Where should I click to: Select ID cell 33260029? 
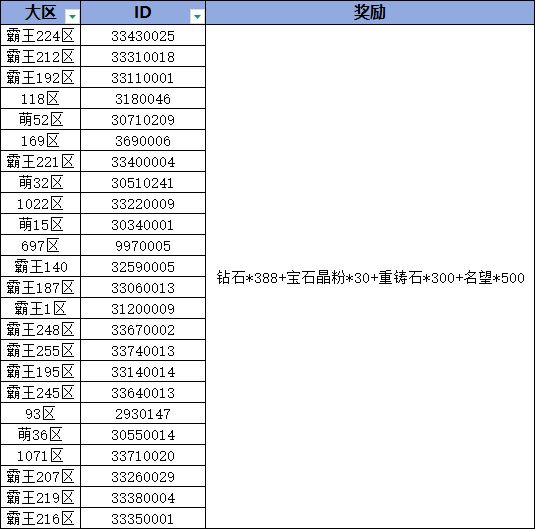coord(143,476)
